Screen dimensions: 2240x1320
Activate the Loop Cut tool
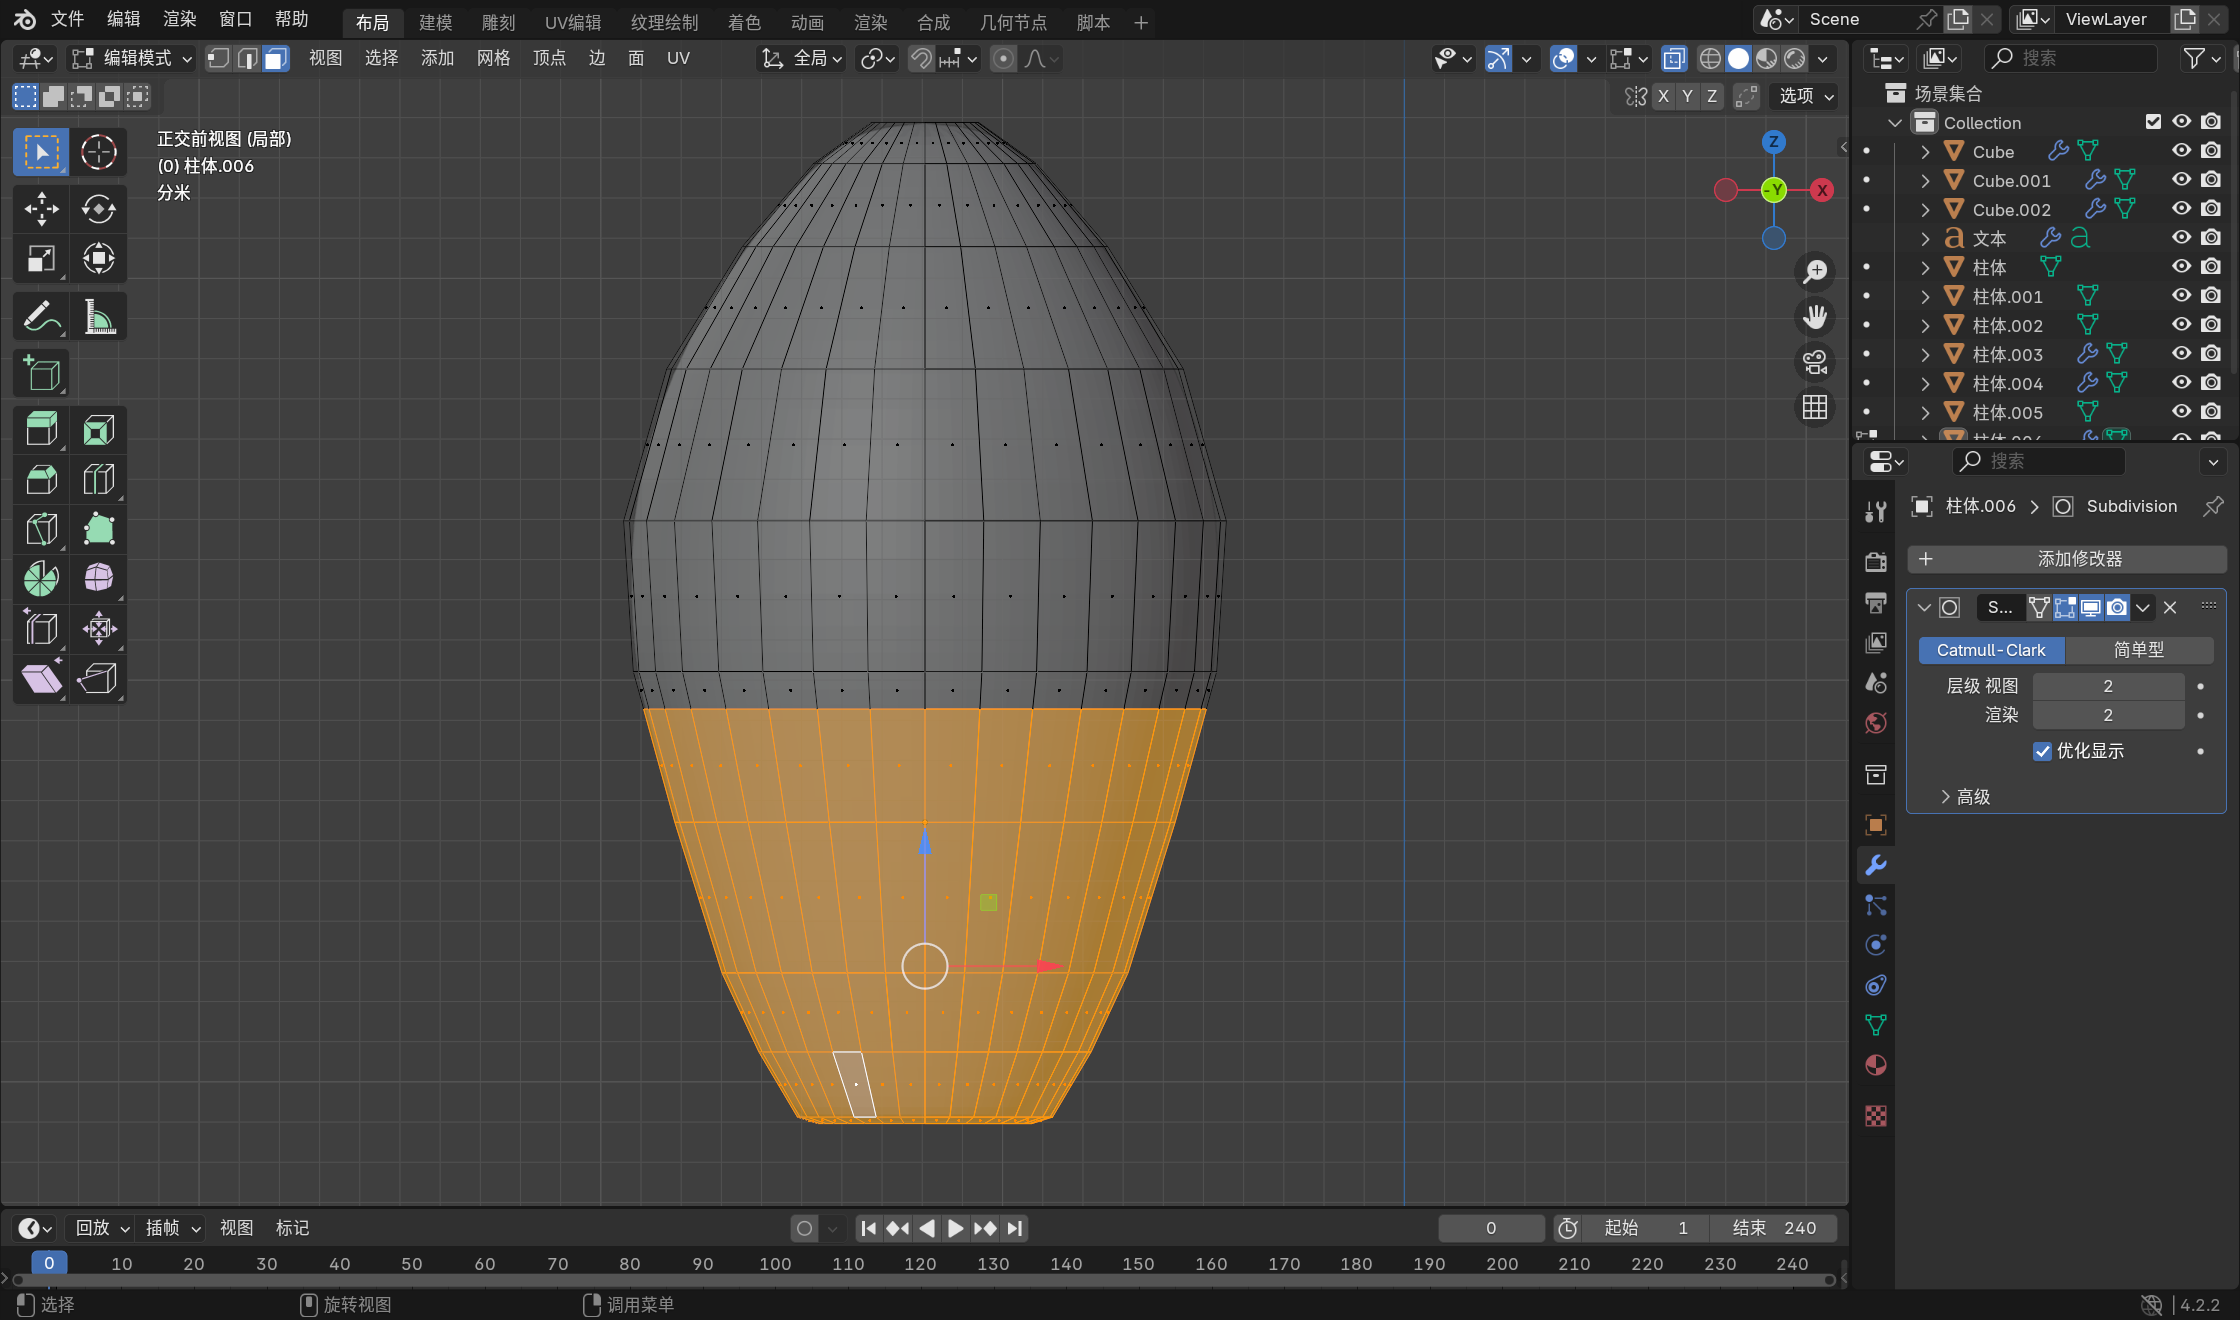pyautogui.click(x=98, y=480)
